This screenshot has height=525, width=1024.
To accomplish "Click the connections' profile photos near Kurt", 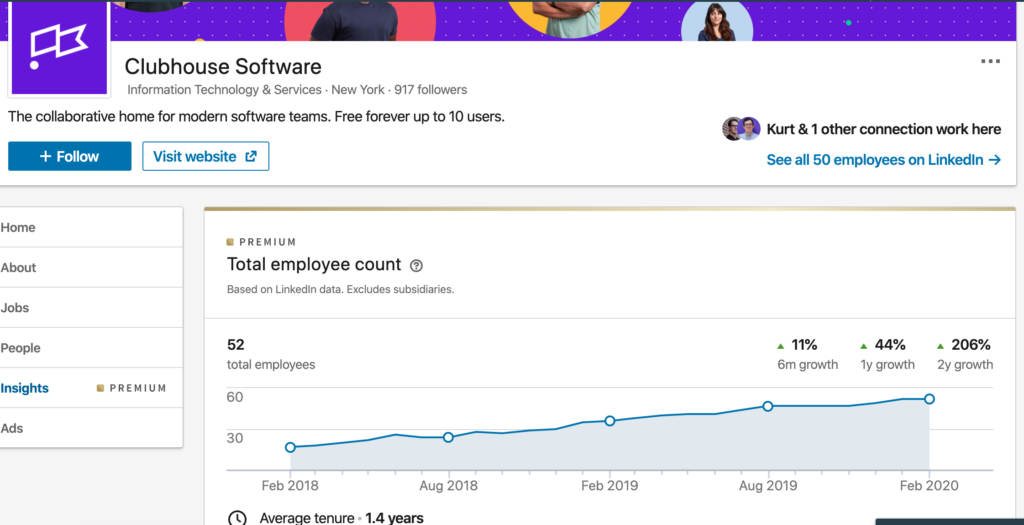I will point(741,129).
